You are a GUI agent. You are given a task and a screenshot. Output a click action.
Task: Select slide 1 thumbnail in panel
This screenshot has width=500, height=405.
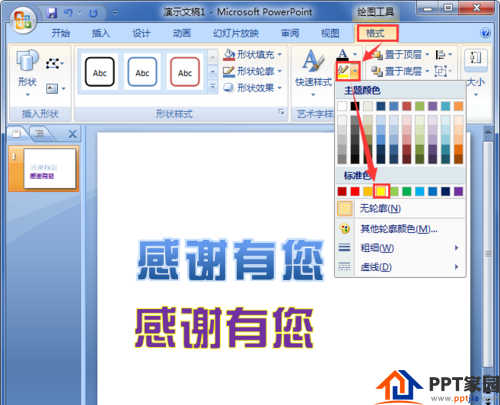point(50,169)
